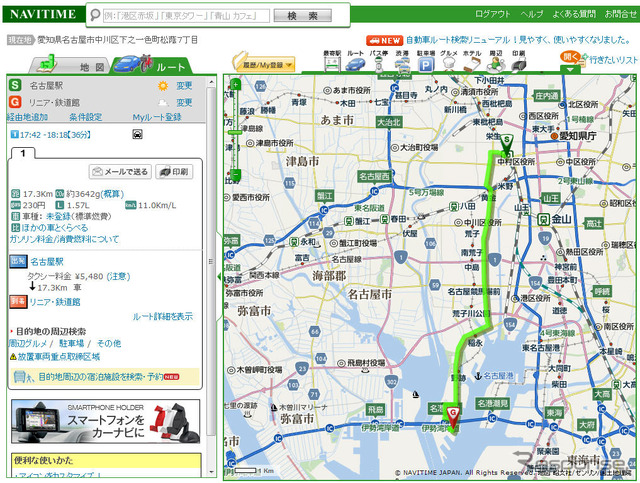Click the 自動車ルート検索リニューアル announcement link
The image size is (640, 483).
click(x=519, y=40)
